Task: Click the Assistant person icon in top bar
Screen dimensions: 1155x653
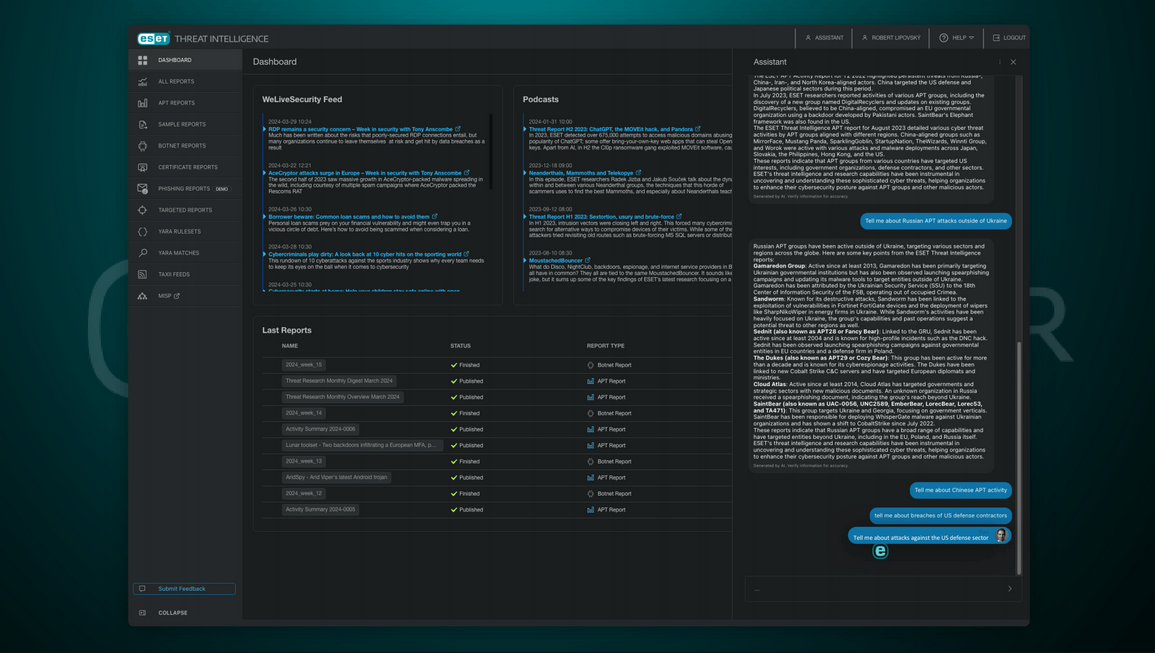Action: (x=808, y=38)
